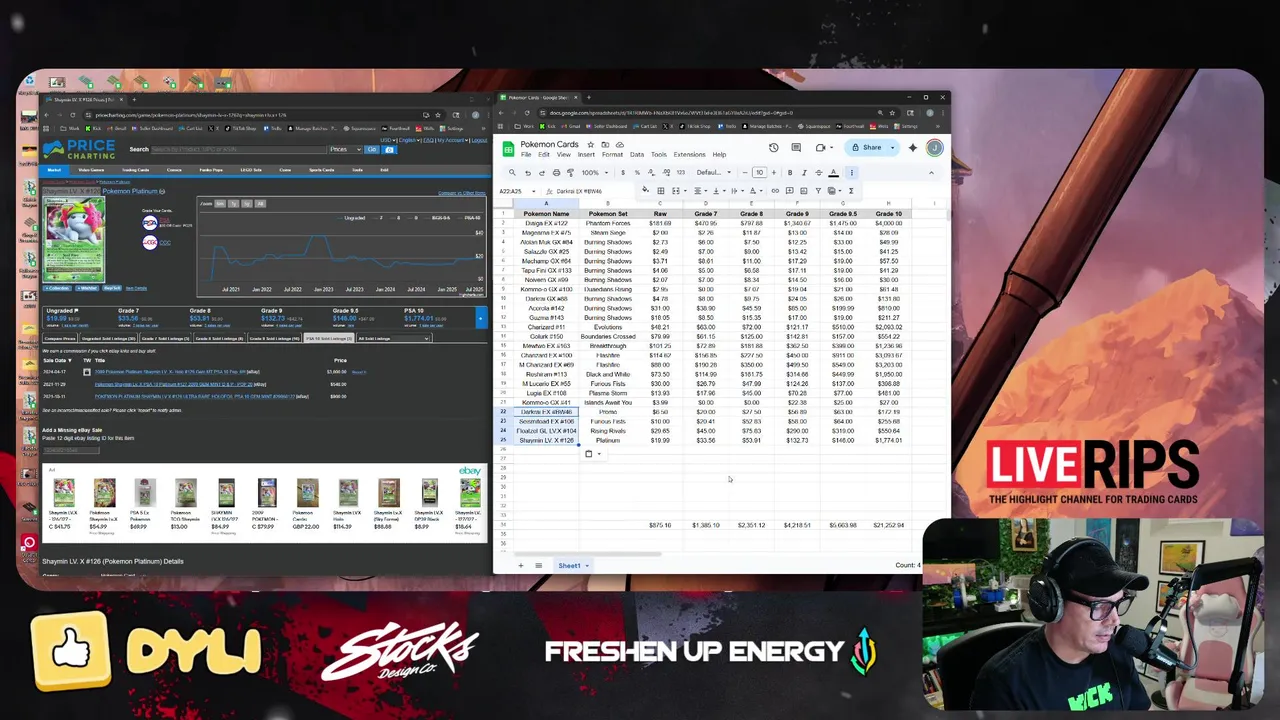Apply percent format in Sheets toolbar

[637, 173]
